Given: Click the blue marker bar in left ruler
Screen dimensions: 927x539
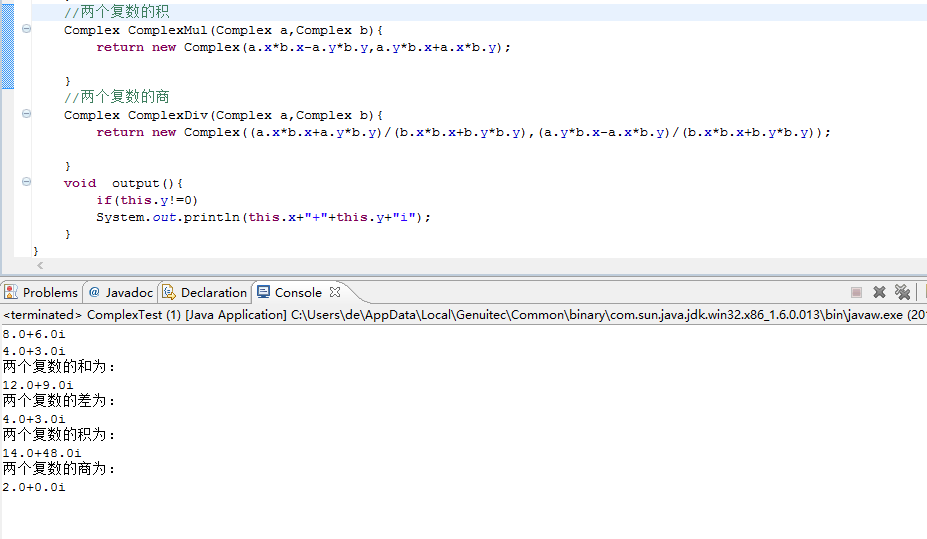Looking at the screenshot, I should [8, 46].
